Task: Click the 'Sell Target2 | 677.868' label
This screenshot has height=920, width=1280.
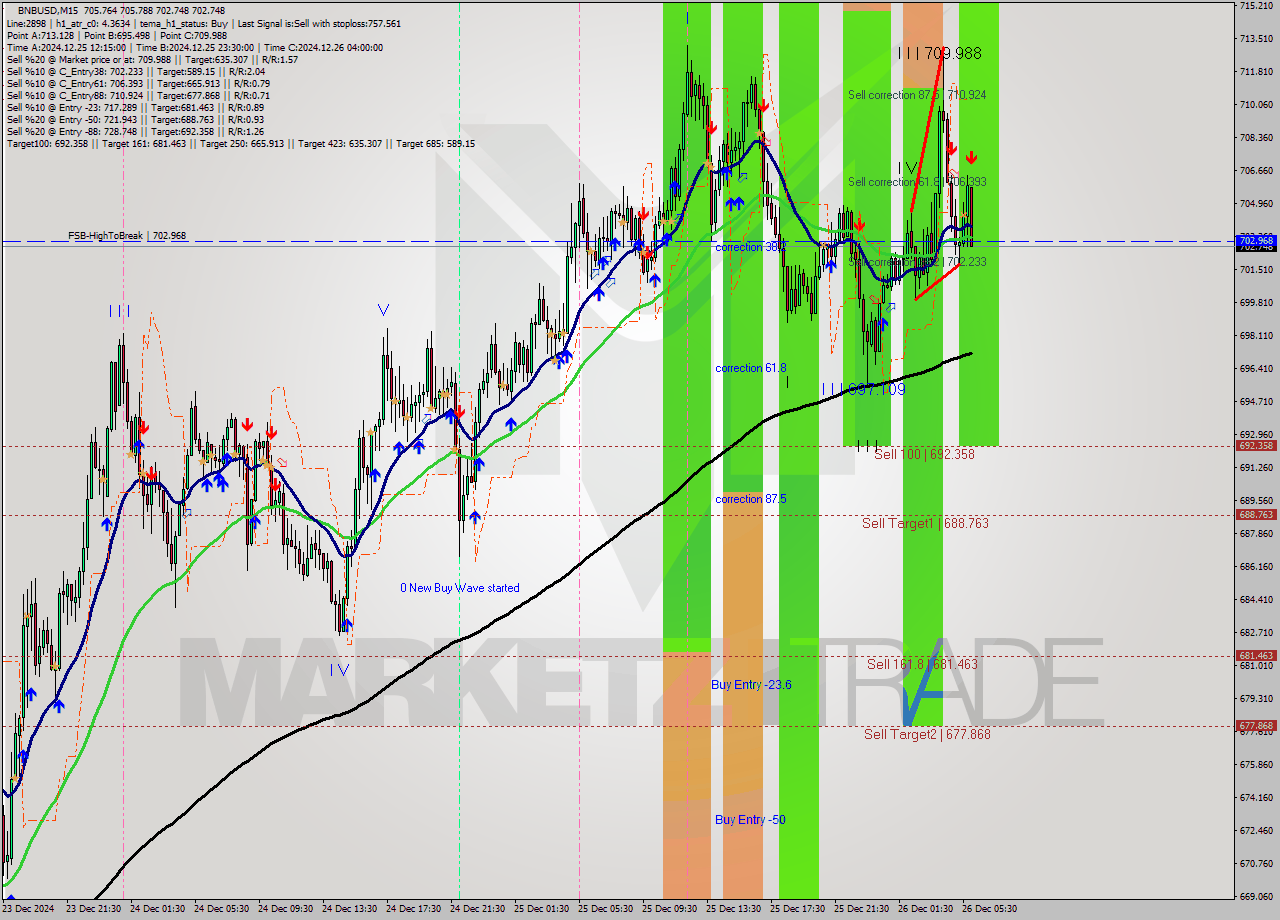Action: 927,734
